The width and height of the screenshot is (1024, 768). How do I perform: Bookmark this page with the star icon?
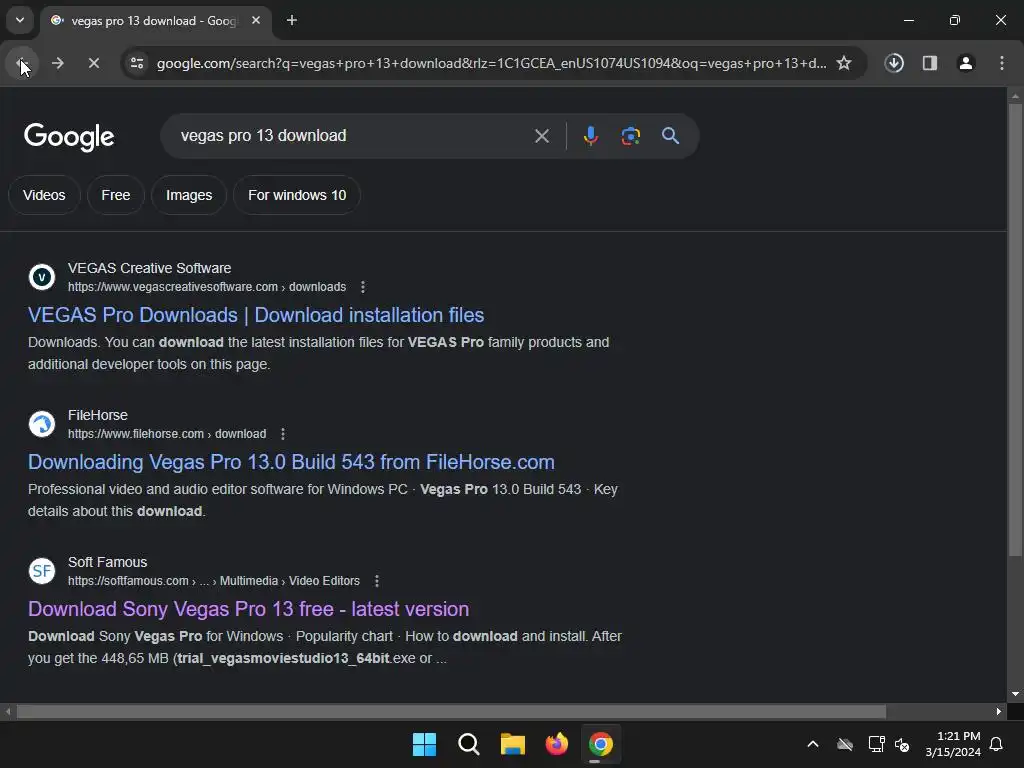pos(844,63)
